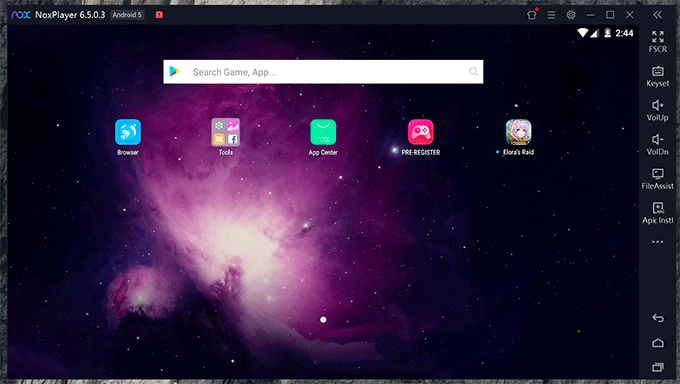Collapse the sidebar with double chevron
This screenshot has width=680, height=384.
tap(658, 15)
